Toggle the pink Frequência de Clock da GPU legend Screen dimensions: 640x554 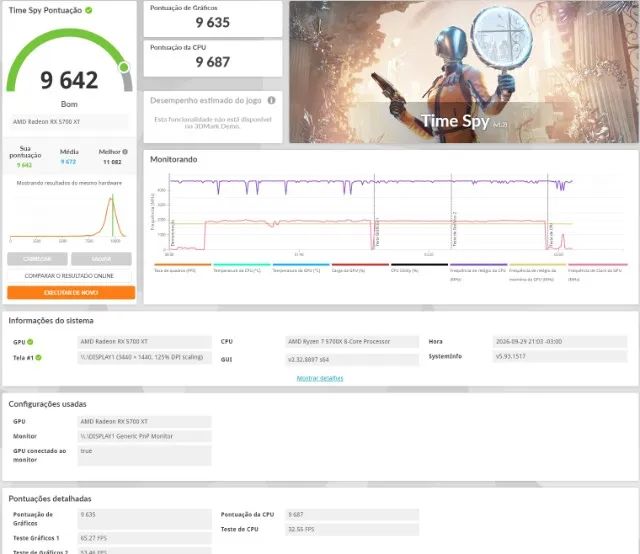click(x=598, y=272)
